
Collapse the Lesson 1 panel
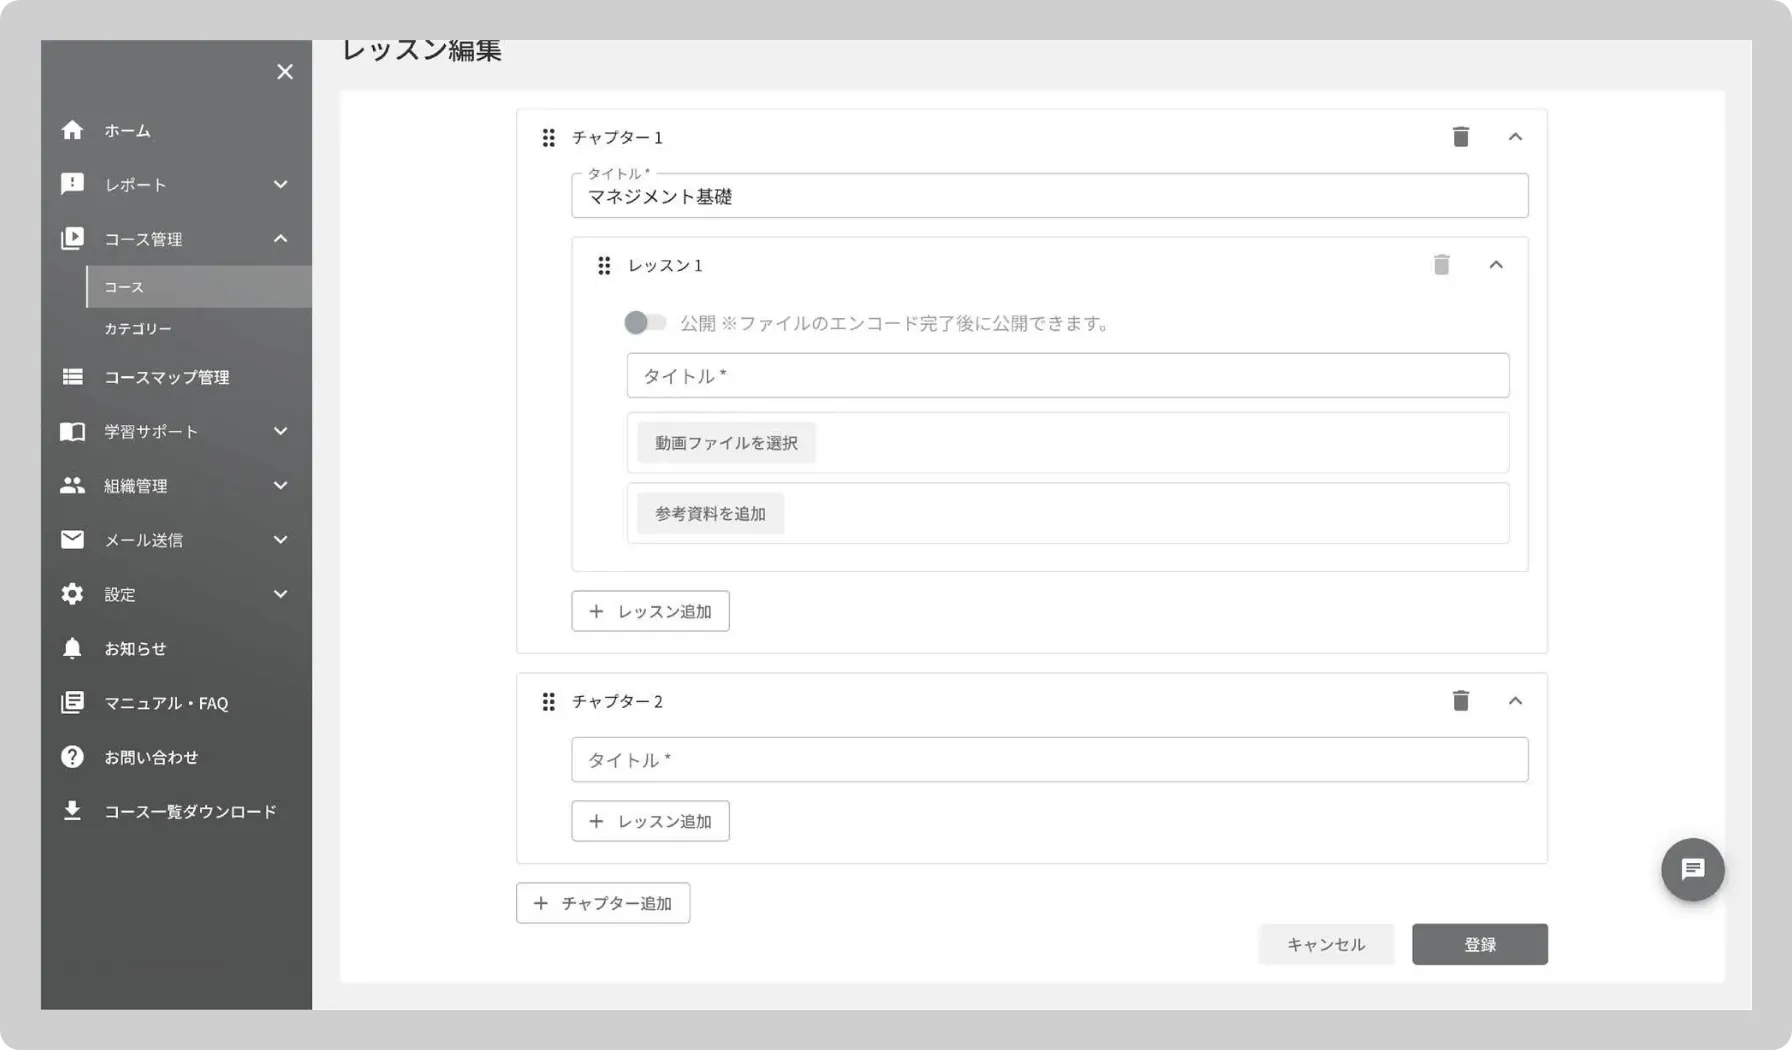pyautogui.click(x=1496, y=265)
